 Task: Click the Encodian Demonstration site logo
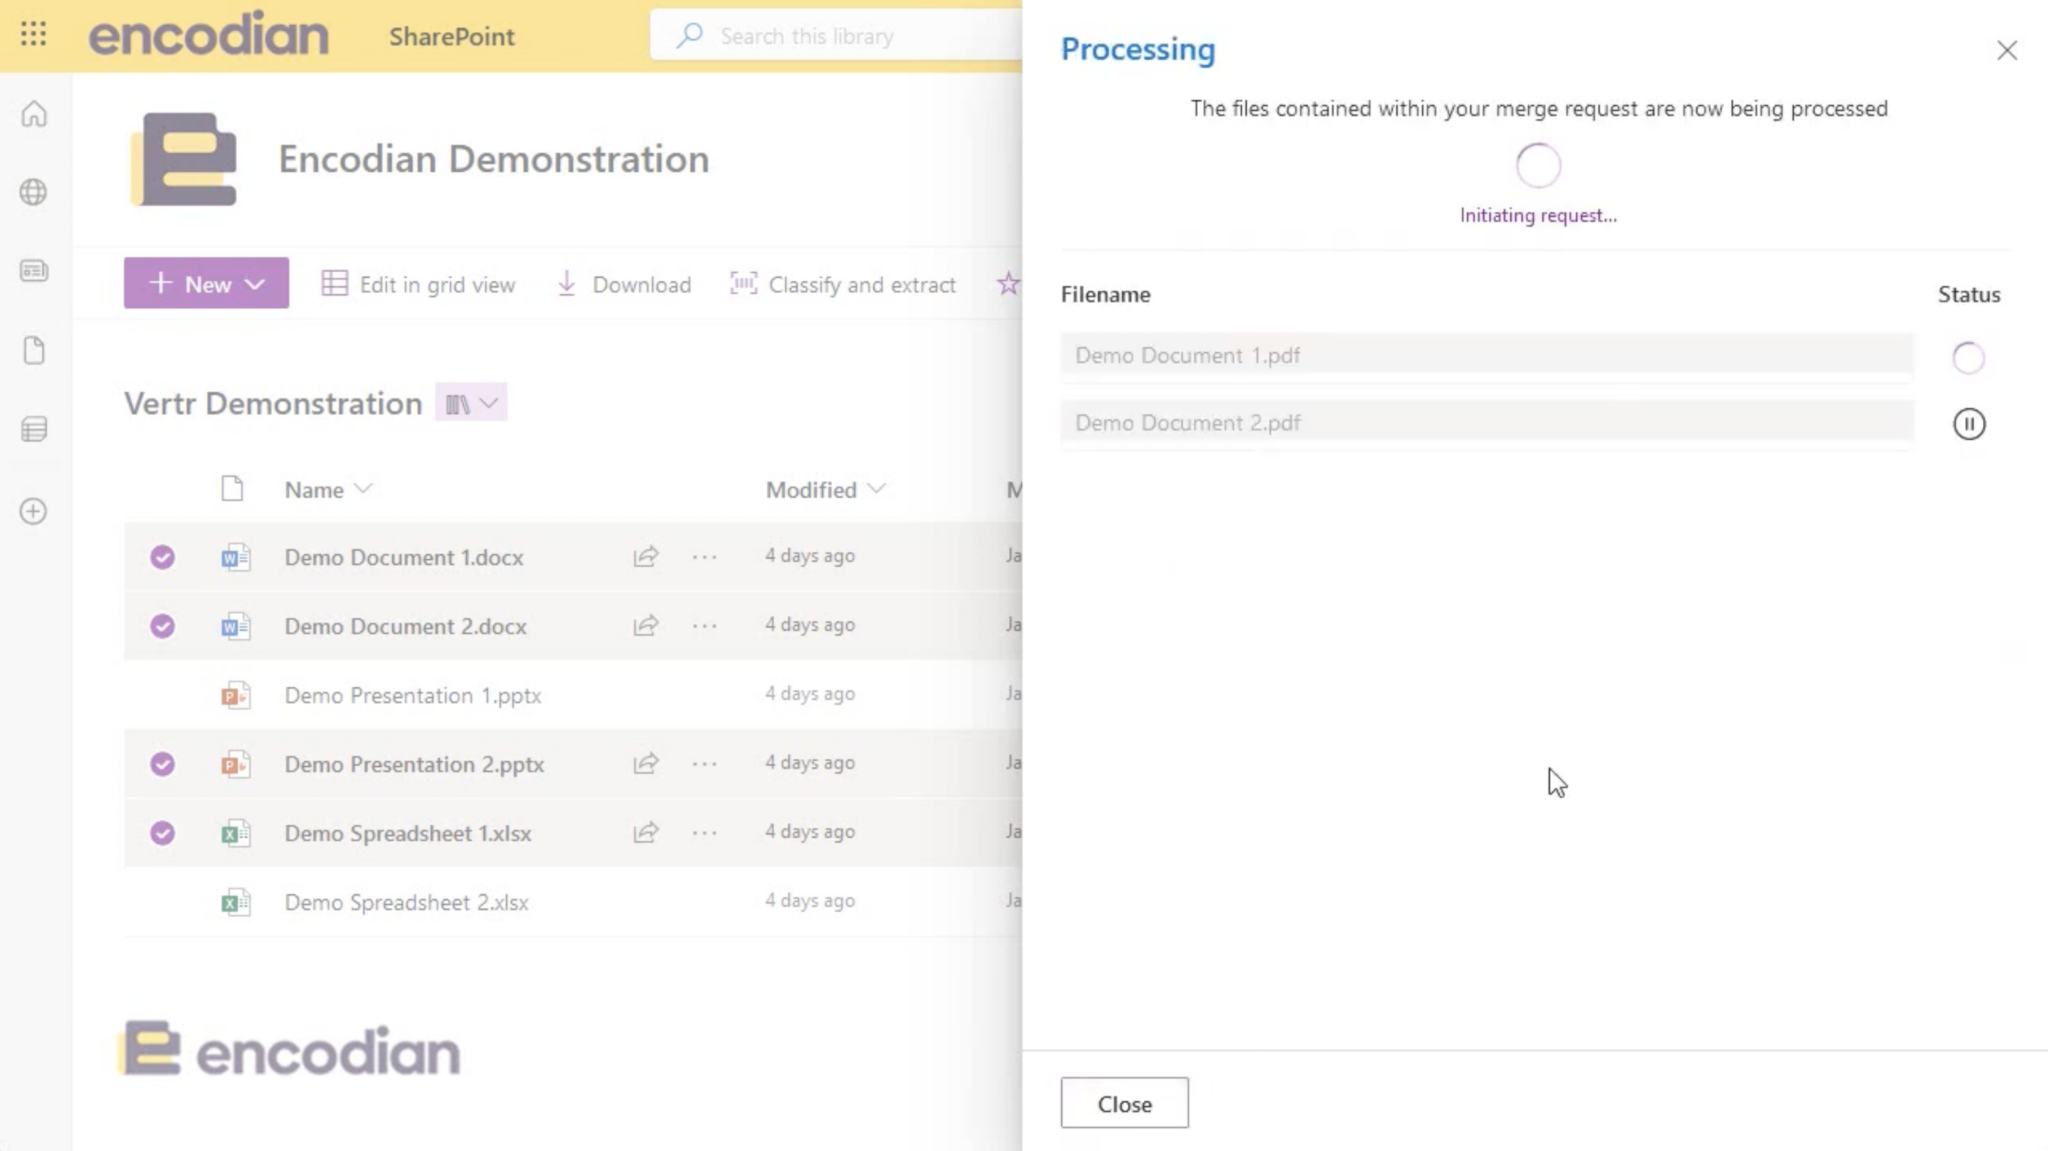[184, 159]
